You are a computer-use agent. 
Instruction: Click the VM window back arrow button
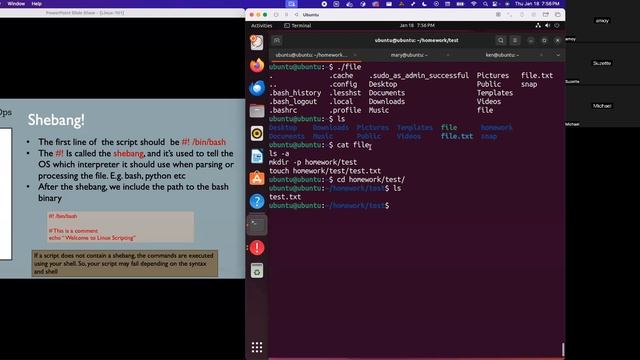(296, 15)
